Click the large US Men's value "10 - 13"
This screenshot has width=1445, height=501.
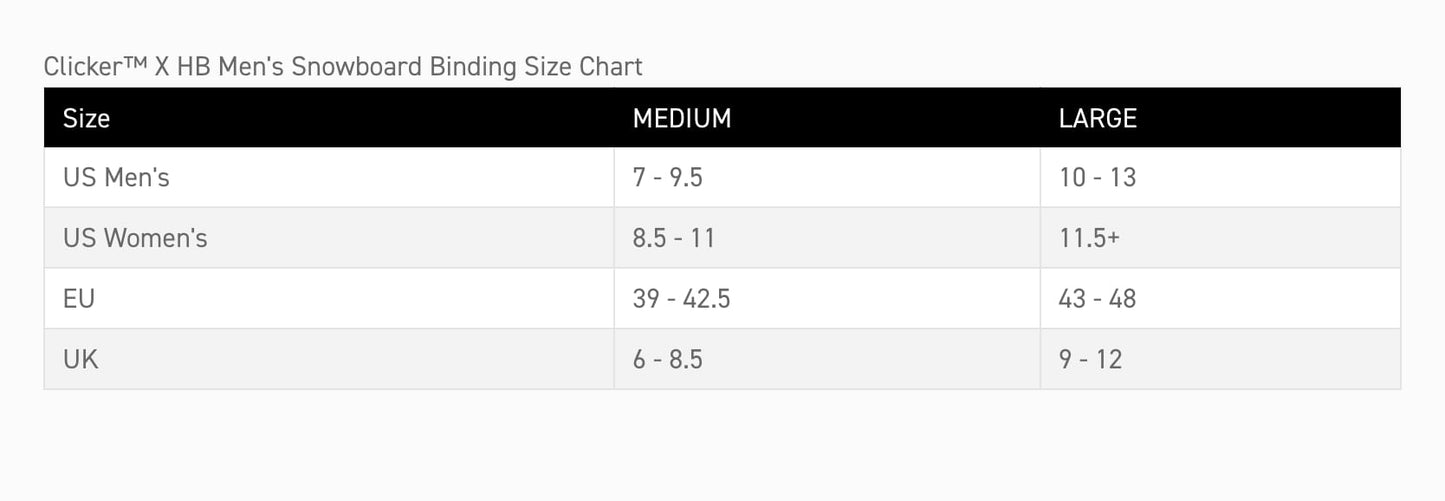[x=1097, y=178]
